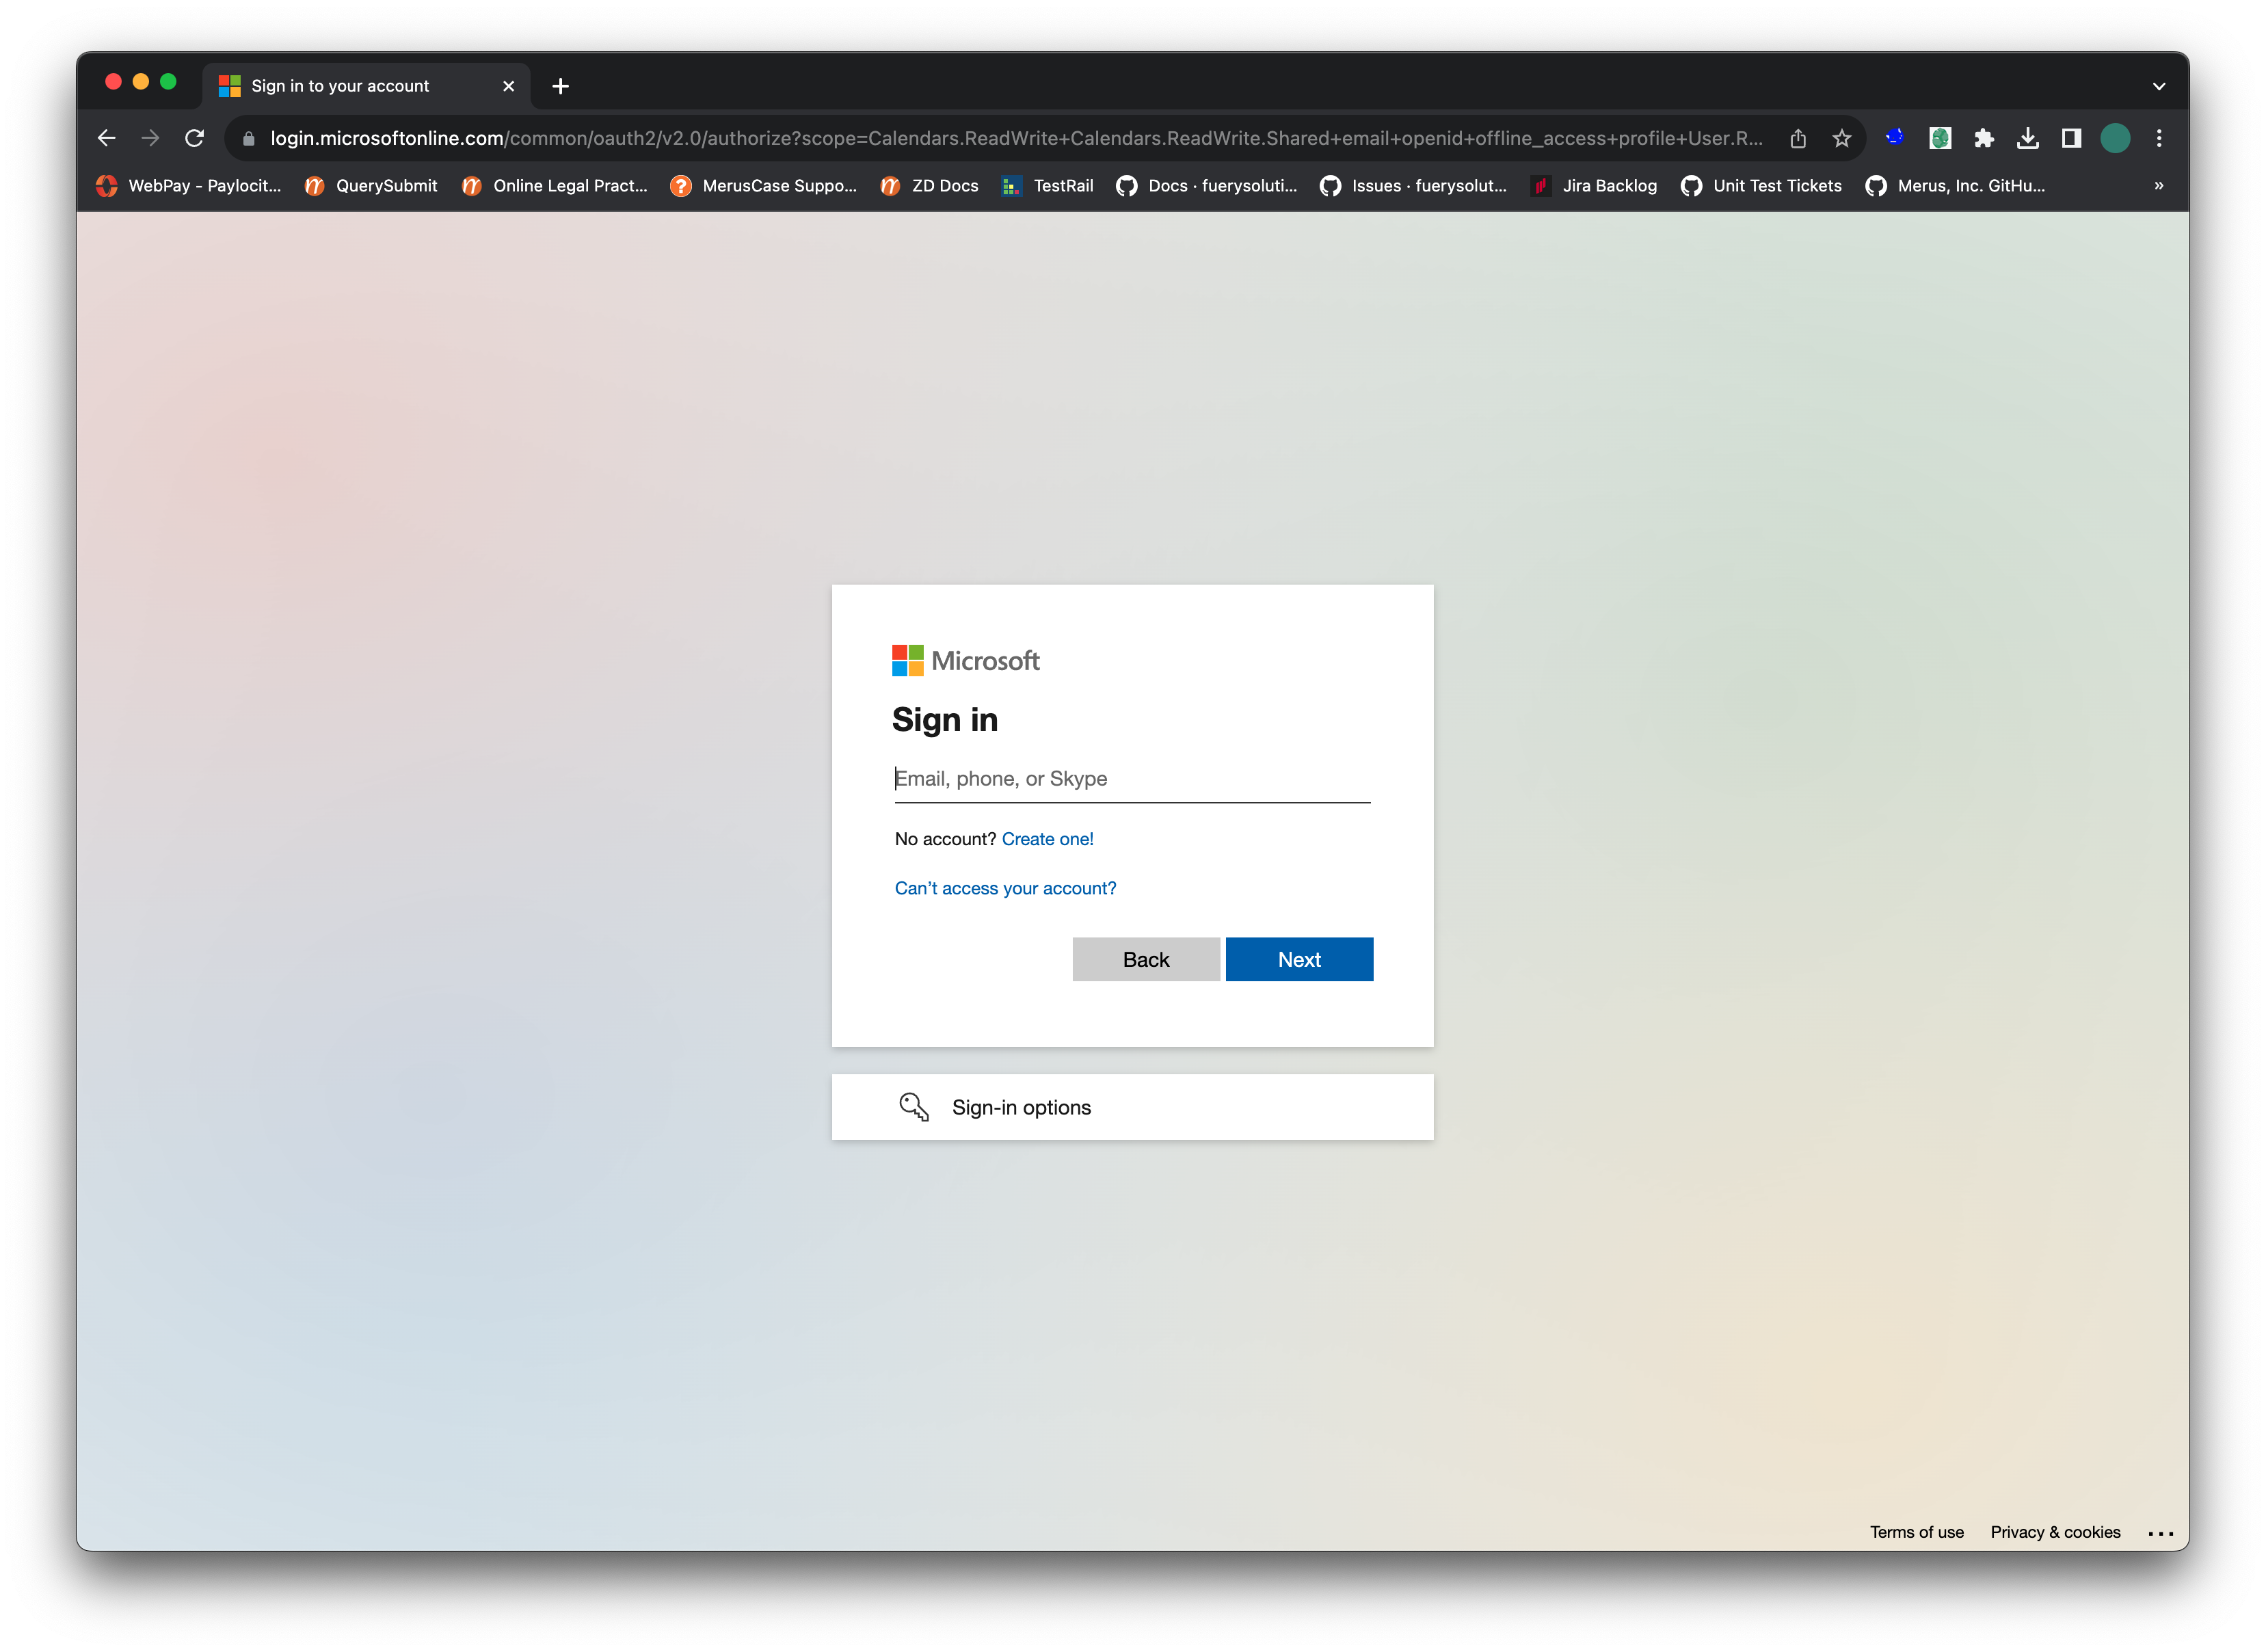Click the key icon beside Sign-in options
Image resolution: width=2266 pixels, height=1652 pixels.
[914, 1107]
